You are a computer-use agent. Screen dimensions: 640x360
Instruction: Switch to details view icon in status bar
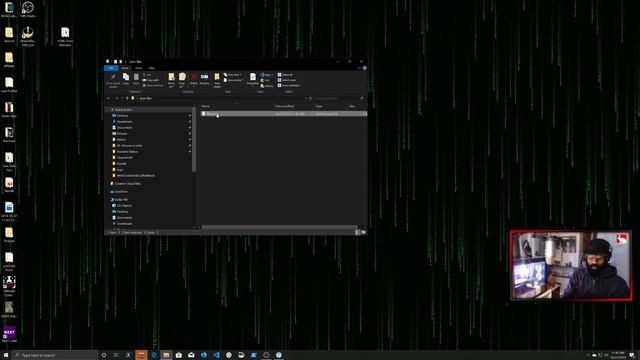point(358,232)
